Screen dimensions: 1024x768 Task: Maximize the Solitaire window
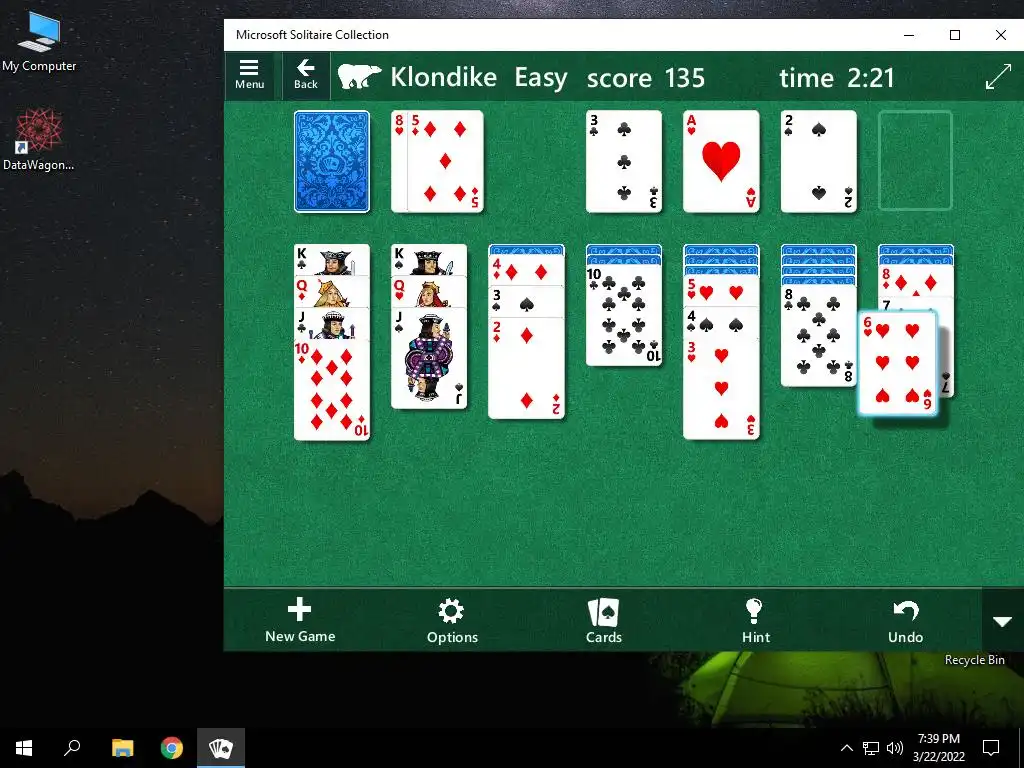[955, 35]
